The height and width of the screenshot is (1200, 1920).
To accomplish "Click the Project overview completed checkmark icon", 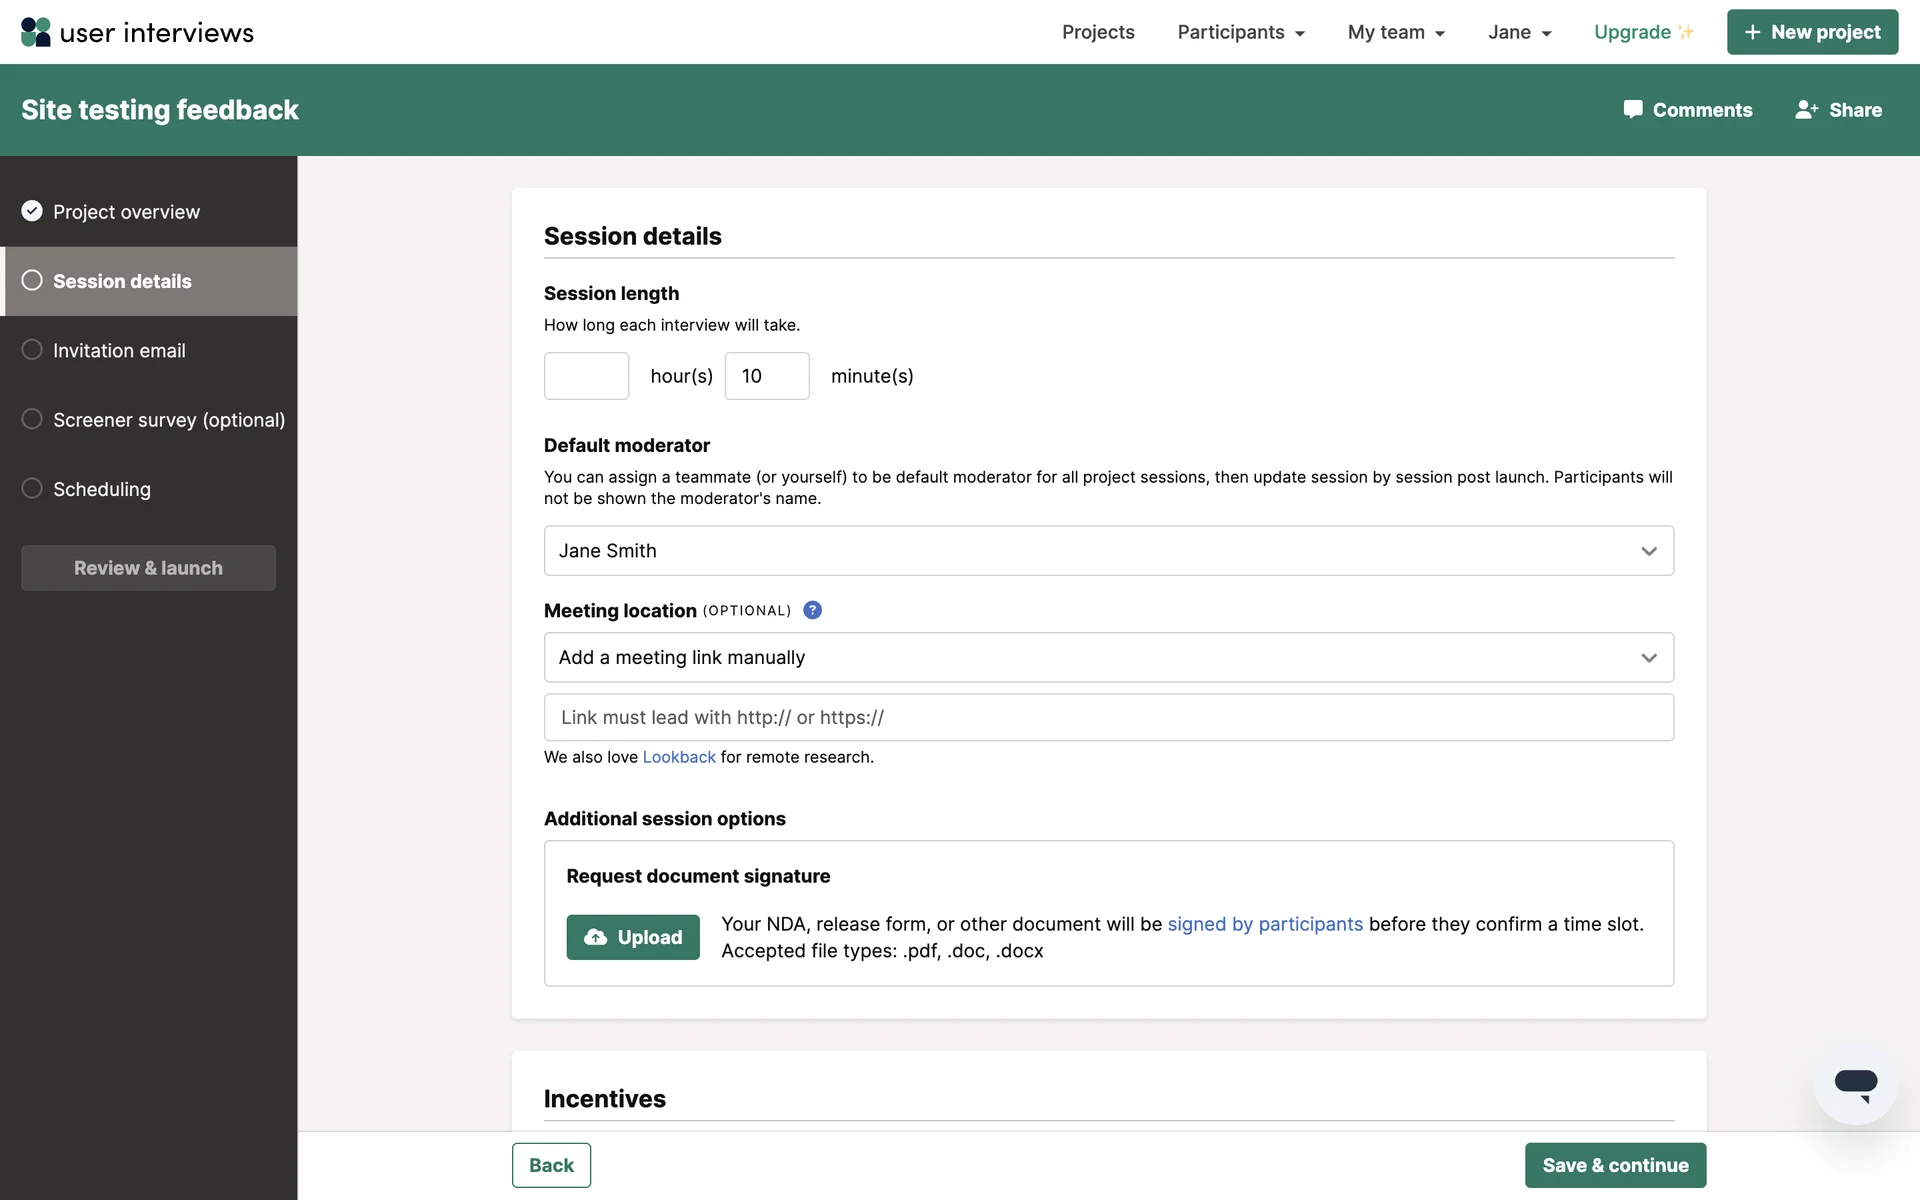I will pyautogui.click(x=32, y=211).
